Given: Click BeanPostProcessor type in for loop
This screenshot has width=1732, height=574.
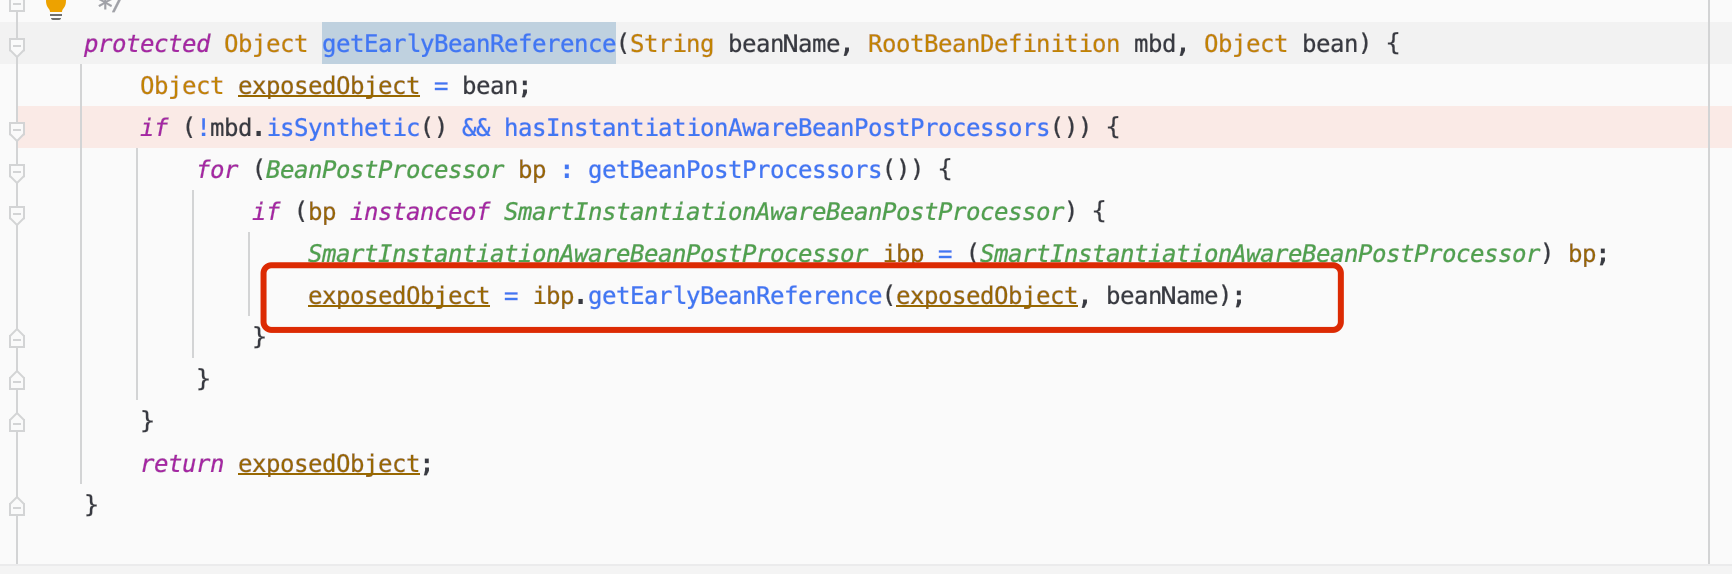Looking at the screenshot, I should [x=384, y=170].
